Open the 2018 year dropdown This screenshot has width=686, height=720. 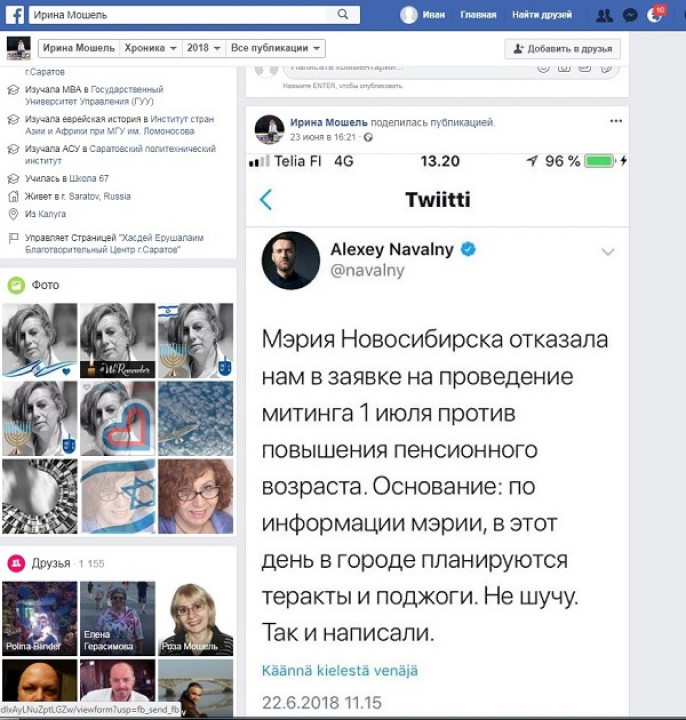click(204, 48)
